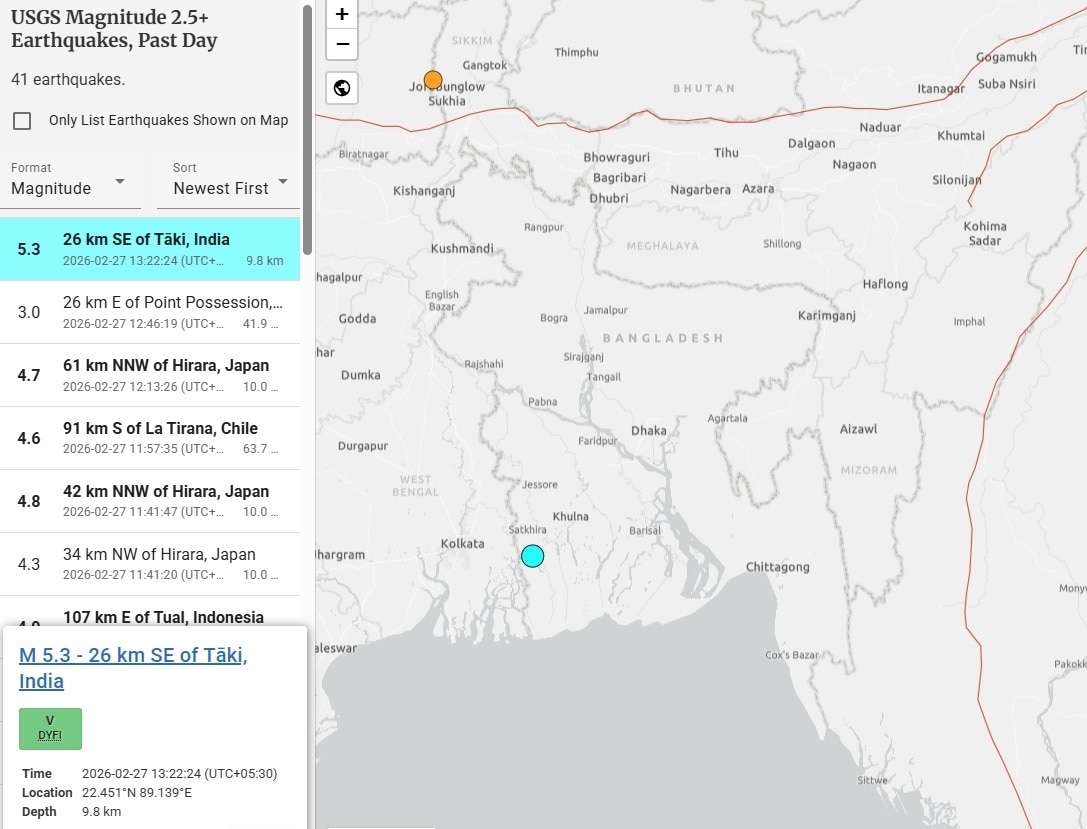This screenshot has height=829, width=1087.
Task: Select the cyan earthquake marker near Satkhira
Action: tap(532, 556)
